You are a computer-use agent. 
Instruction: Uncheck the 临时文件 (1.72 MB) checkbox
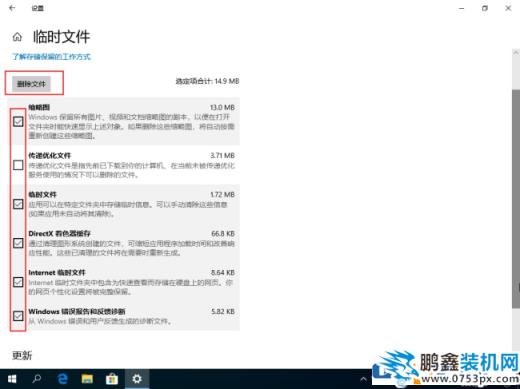[x=18, y=204]
